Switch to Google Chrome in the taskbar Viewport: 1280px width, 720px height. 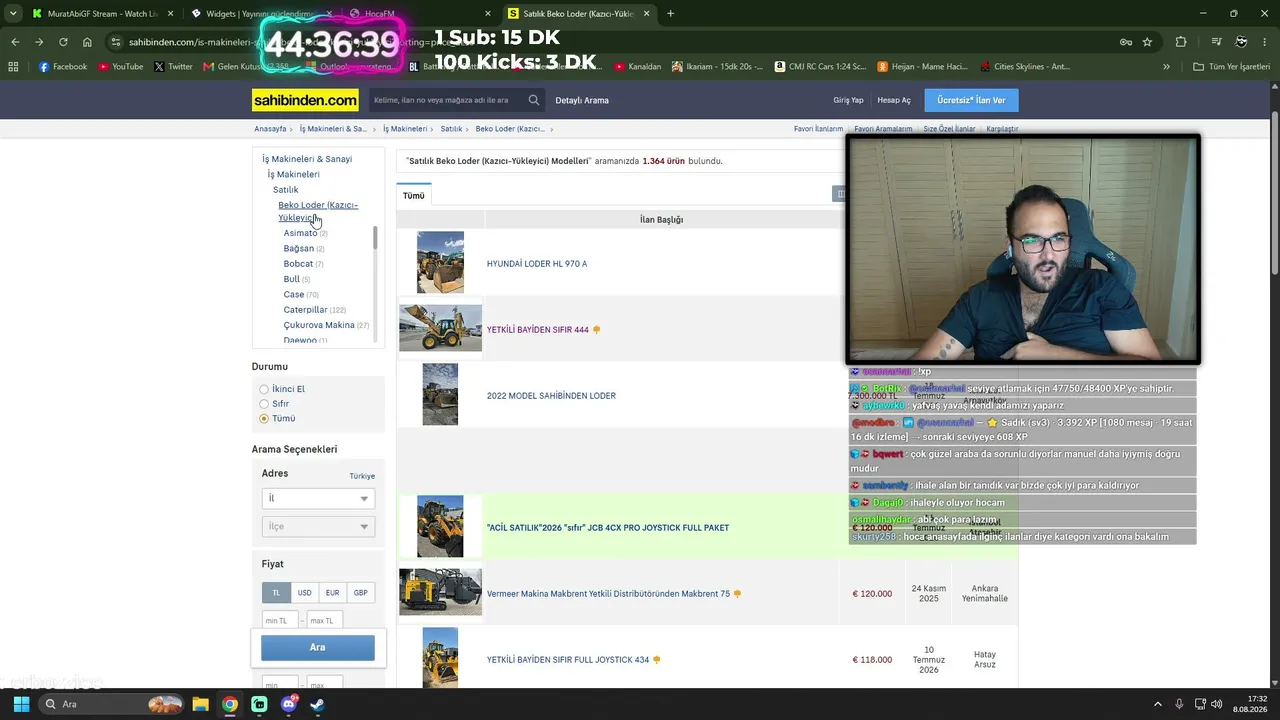coord(230,704)
